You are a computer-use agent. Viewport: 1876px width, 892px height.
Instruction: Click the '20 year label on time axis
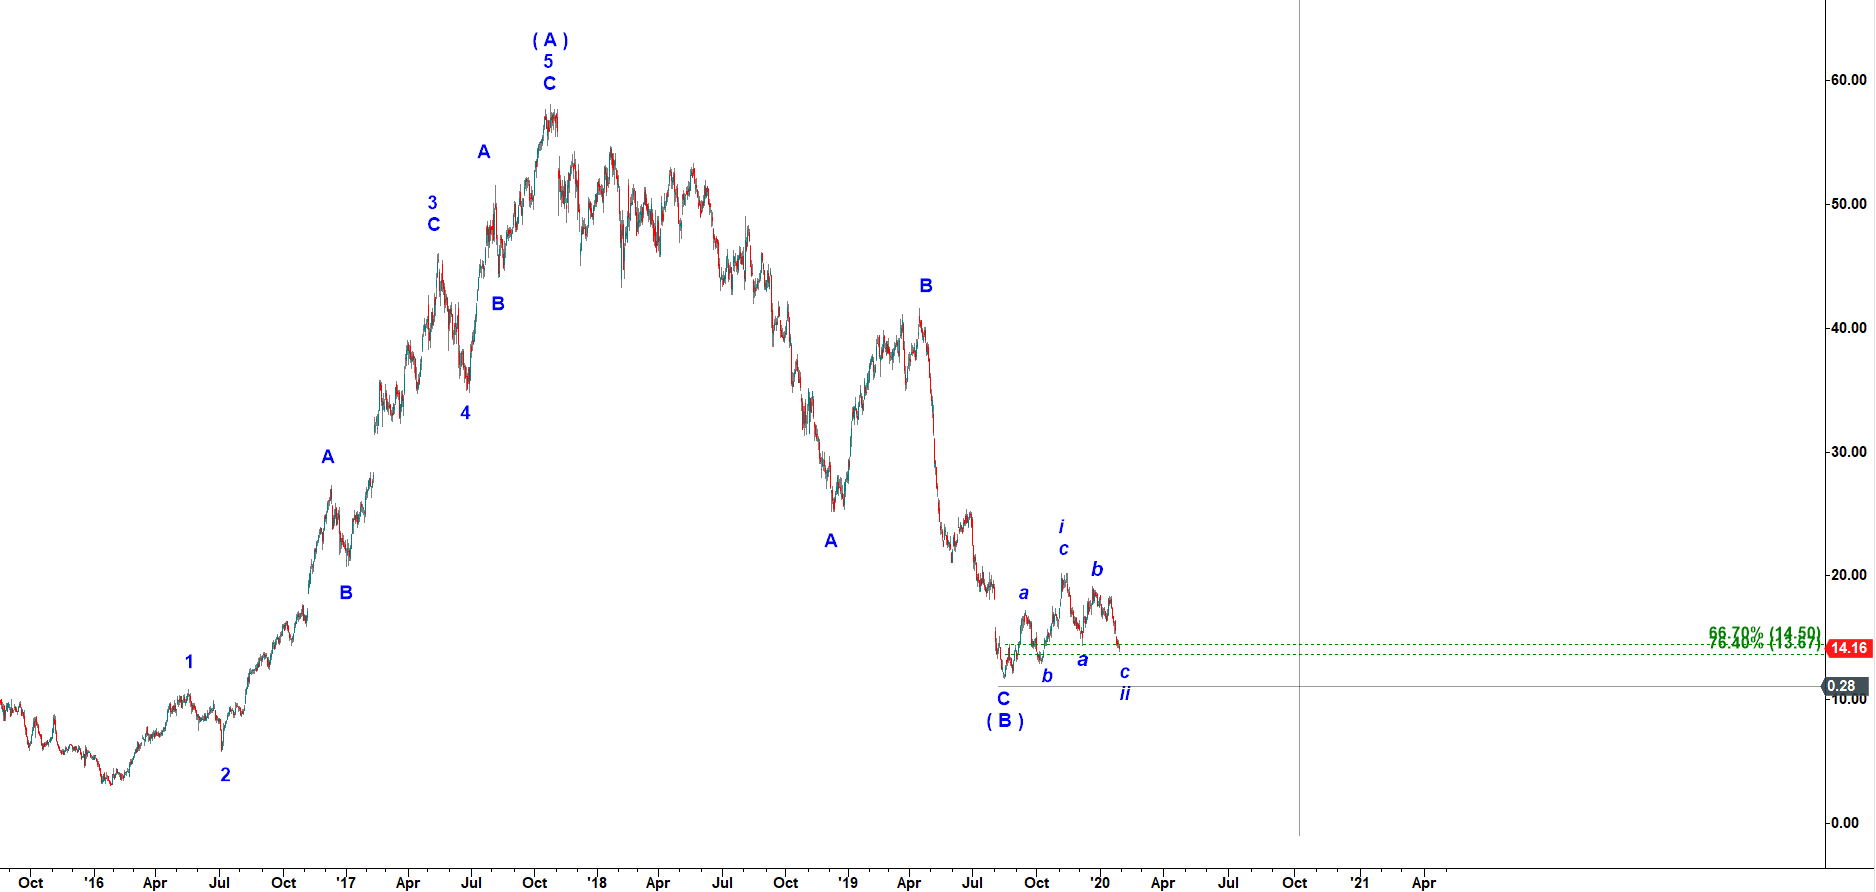click(x=1099, y=882)
